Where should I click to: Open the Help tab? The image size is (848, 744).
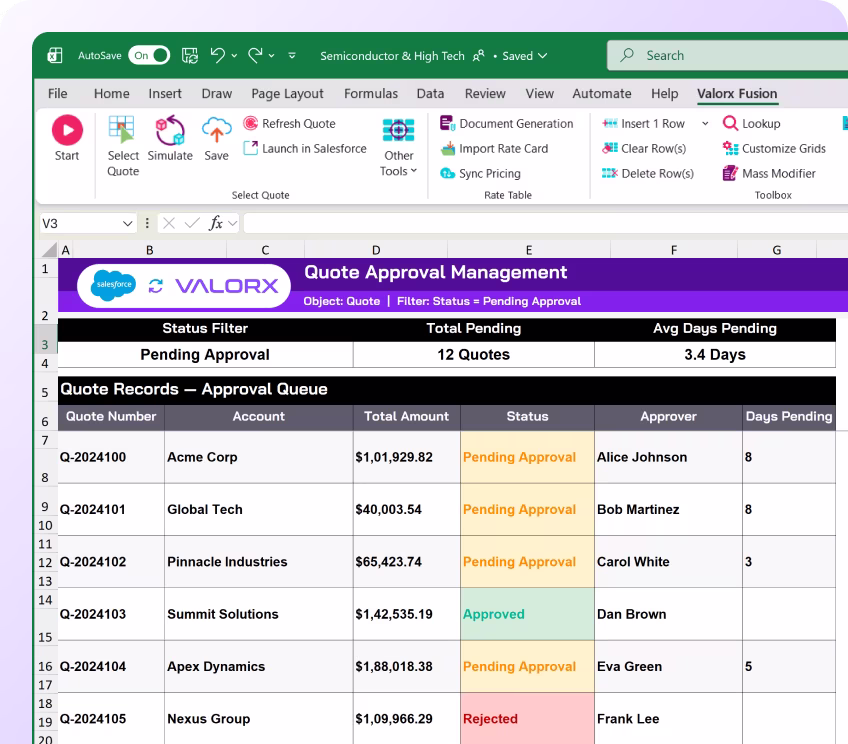pyautogui.click(x=665, y=94)
